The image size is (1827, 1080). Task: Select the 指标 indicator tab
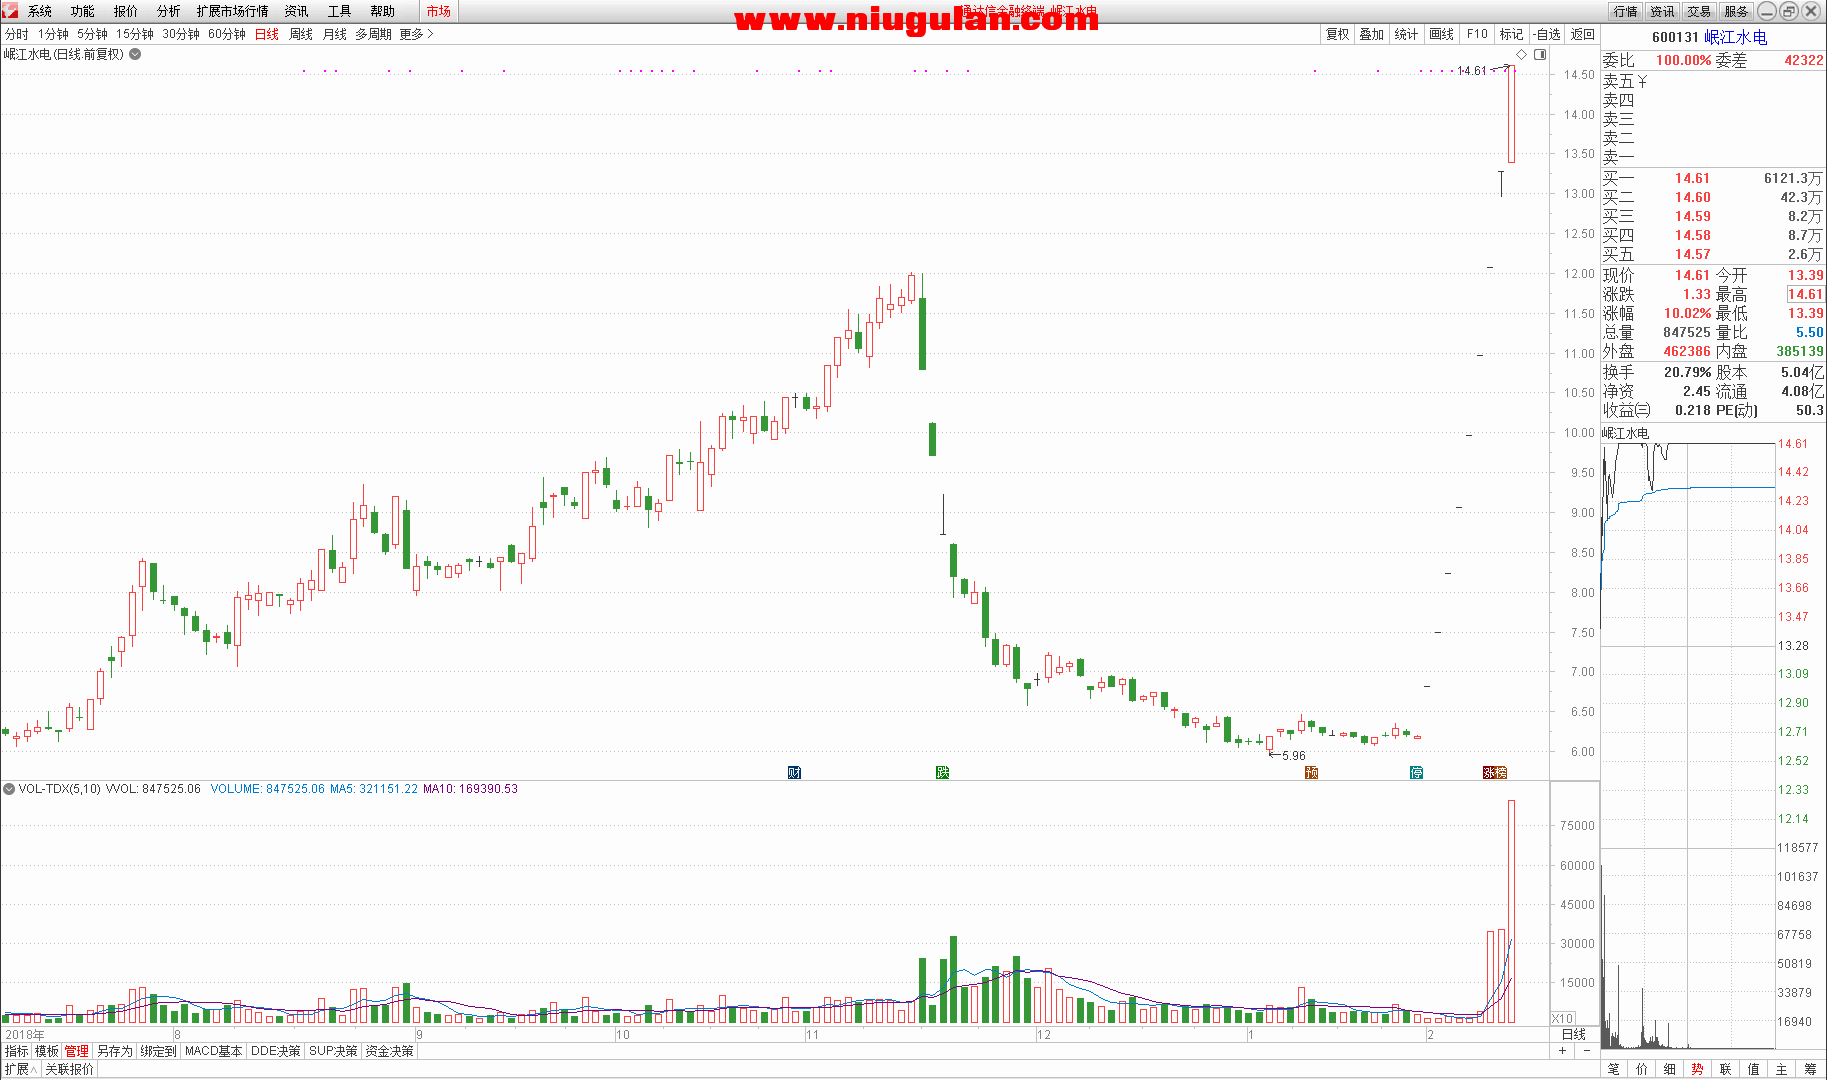coord(17,1051)
